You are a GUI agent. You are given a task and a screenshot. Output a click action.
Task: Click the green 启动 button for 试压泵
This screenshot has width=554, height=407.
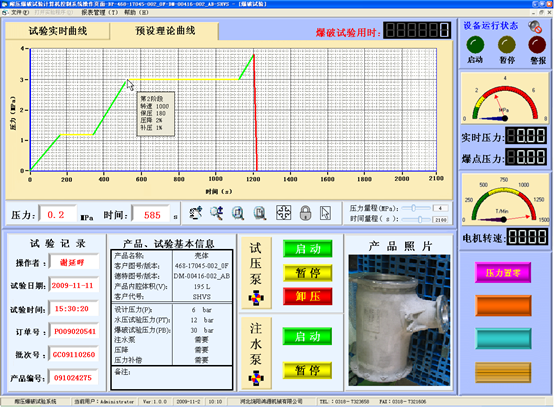308,249
